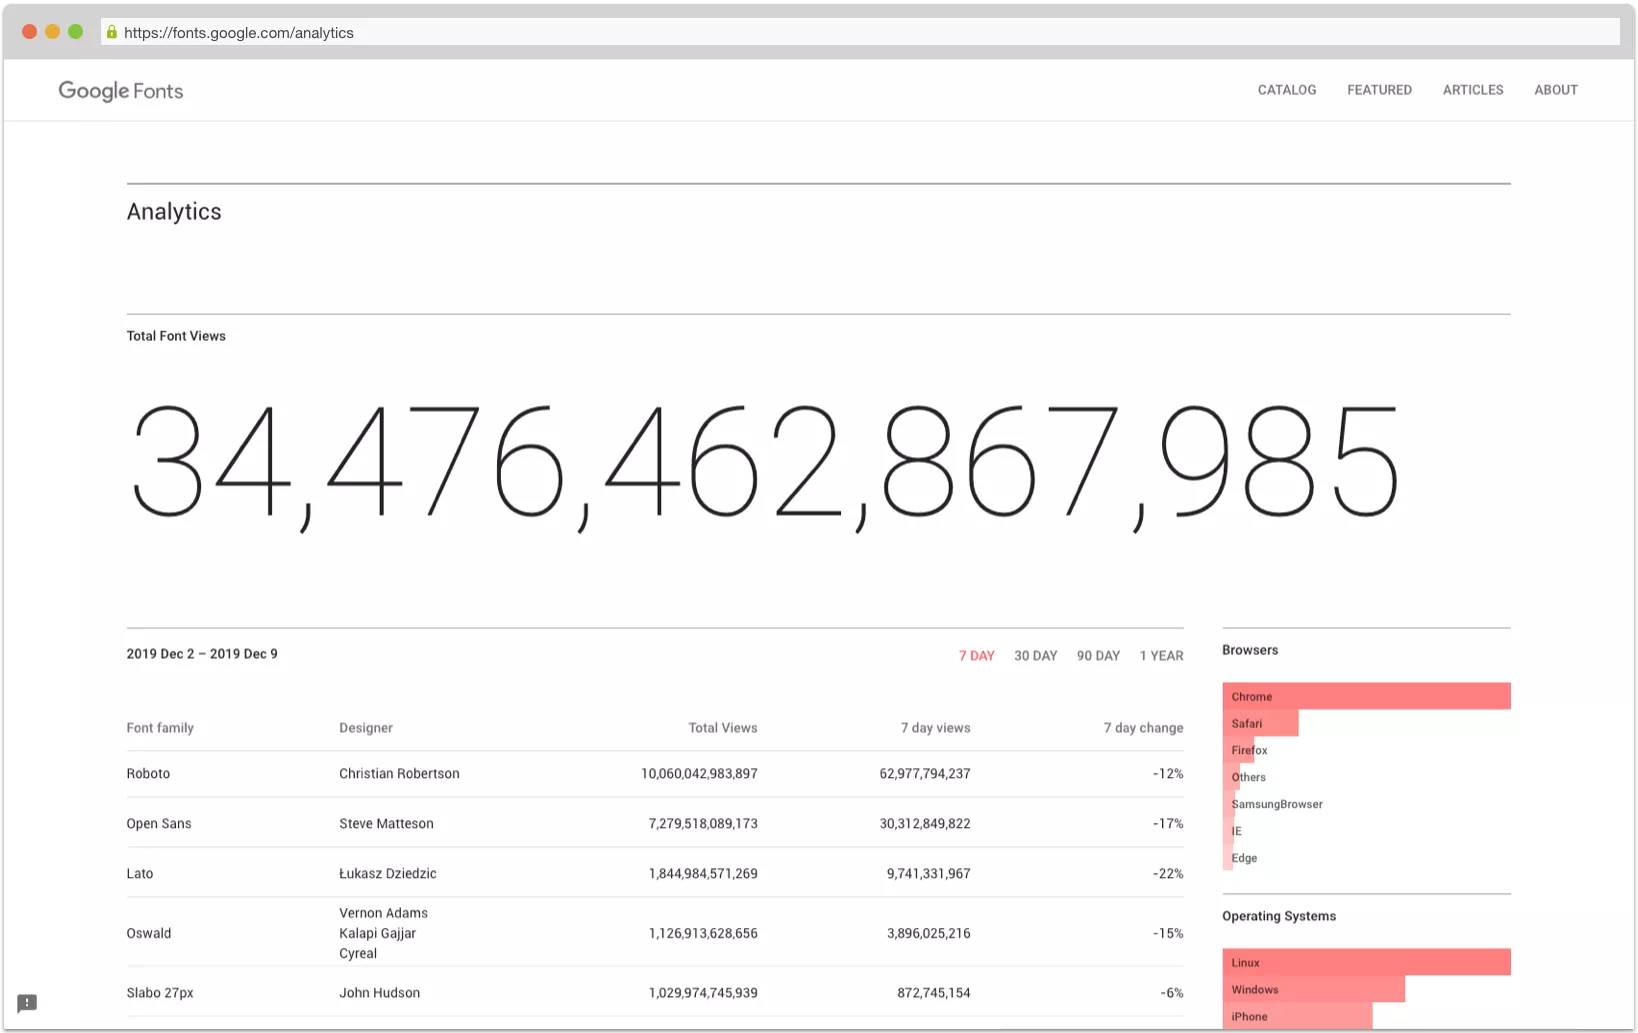The image size is (1638, 1033).
Task: Click Oswald change value -15%
Action: click(x=1168, y=934)
